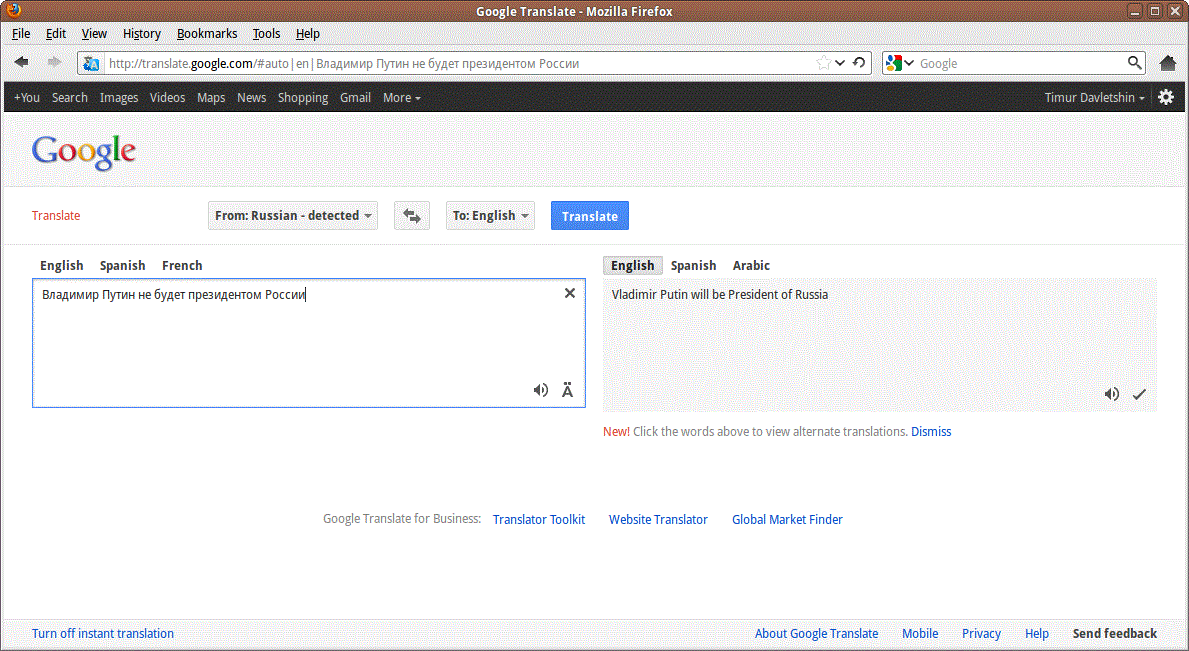The width and height of the screenshot is (1189, 651).
Task: Open the Translator Toolkit link
Action: tap(539, 520)
